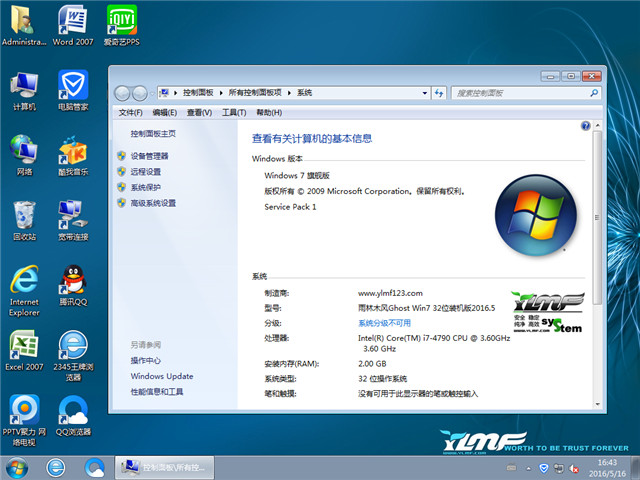
Task: Click the Windows Start orb
Action: click(x=17, y=468)
